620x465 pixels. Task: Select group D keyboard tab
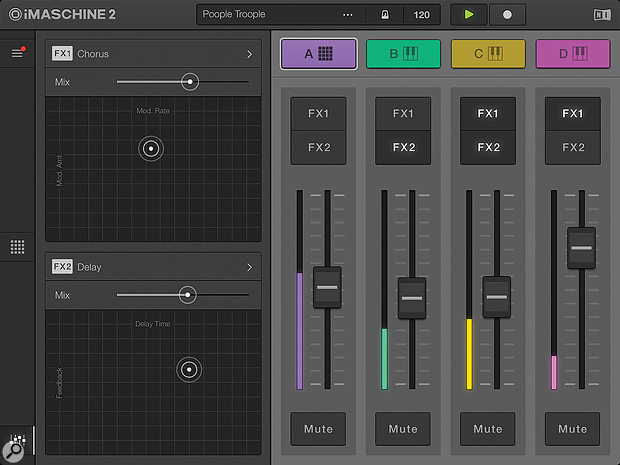pyautogui.click(x=573, y=54)
